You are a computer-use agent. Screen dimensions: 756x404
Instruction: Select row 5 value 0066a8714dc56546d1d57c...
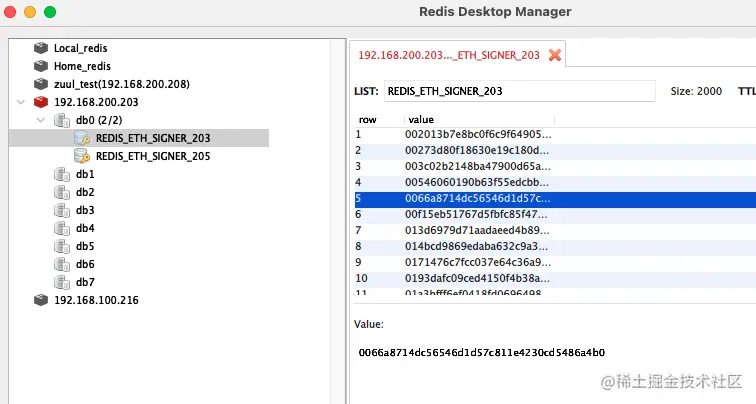(477, 198)
